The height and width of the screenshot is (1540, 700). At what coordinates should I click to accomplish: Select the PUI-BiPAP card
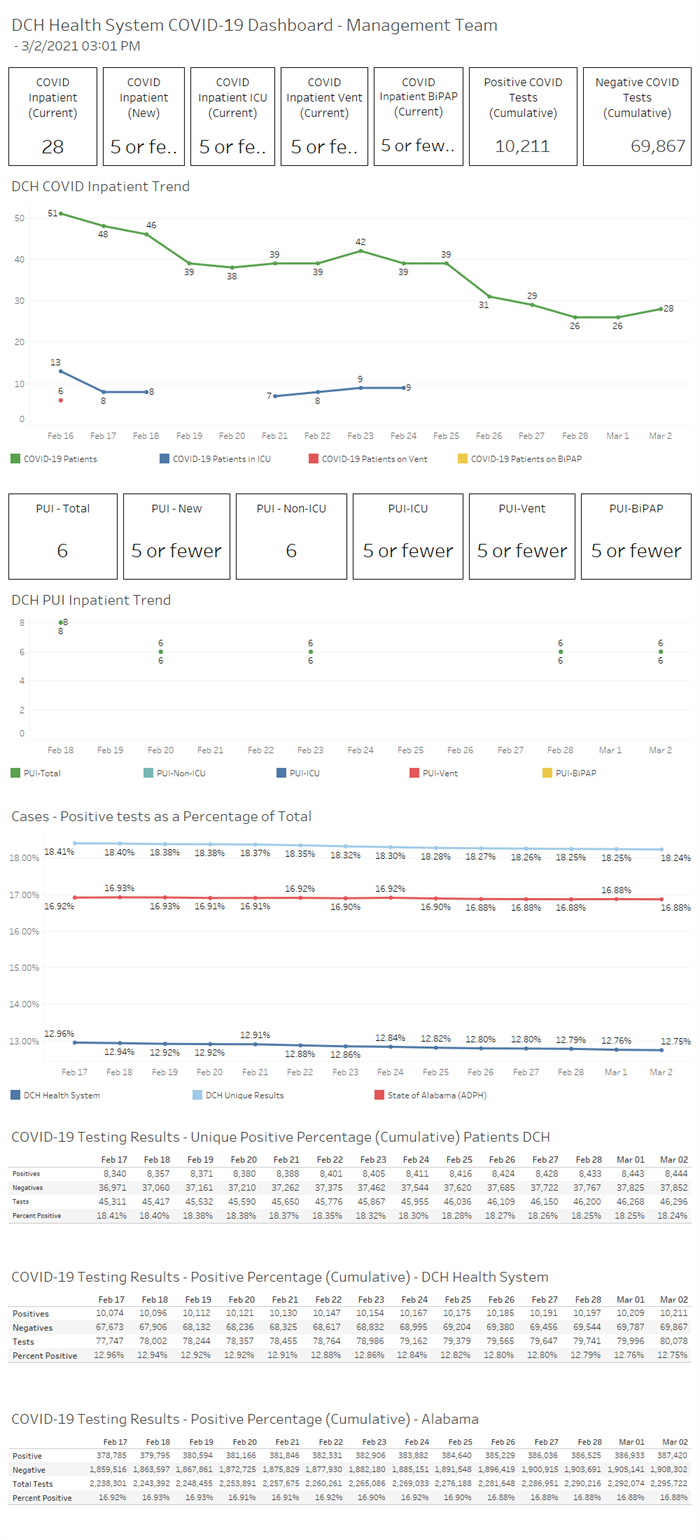point(637,535)
